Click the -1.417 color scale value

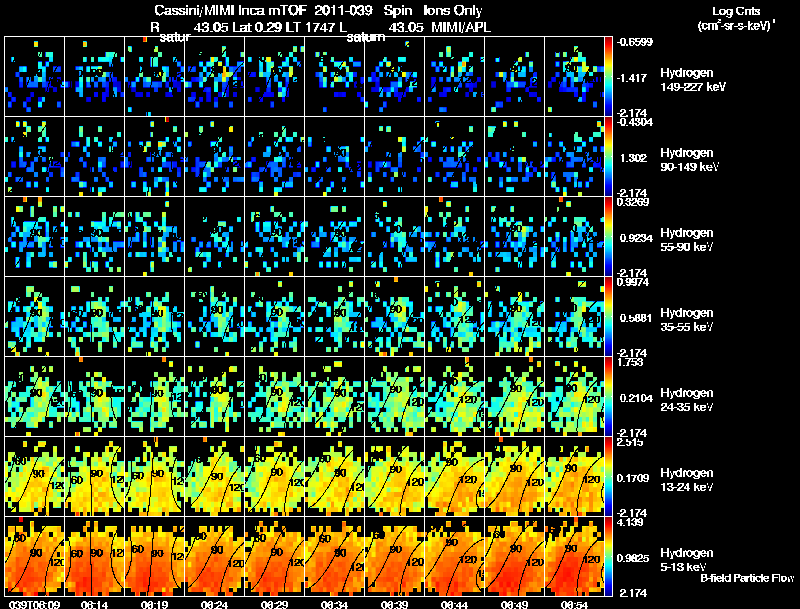click(x=632, y=78)
